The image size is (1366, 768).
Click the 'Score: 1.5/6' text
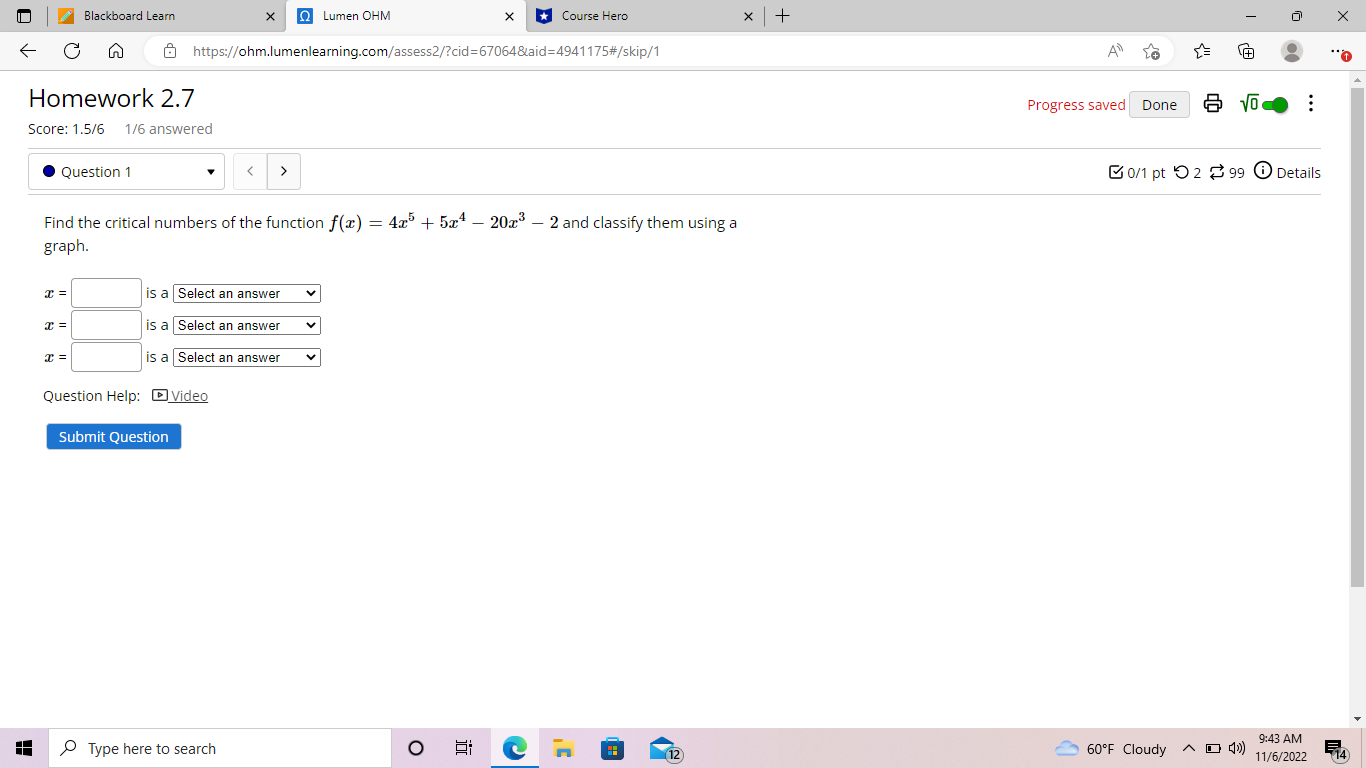tap(66, 128)
